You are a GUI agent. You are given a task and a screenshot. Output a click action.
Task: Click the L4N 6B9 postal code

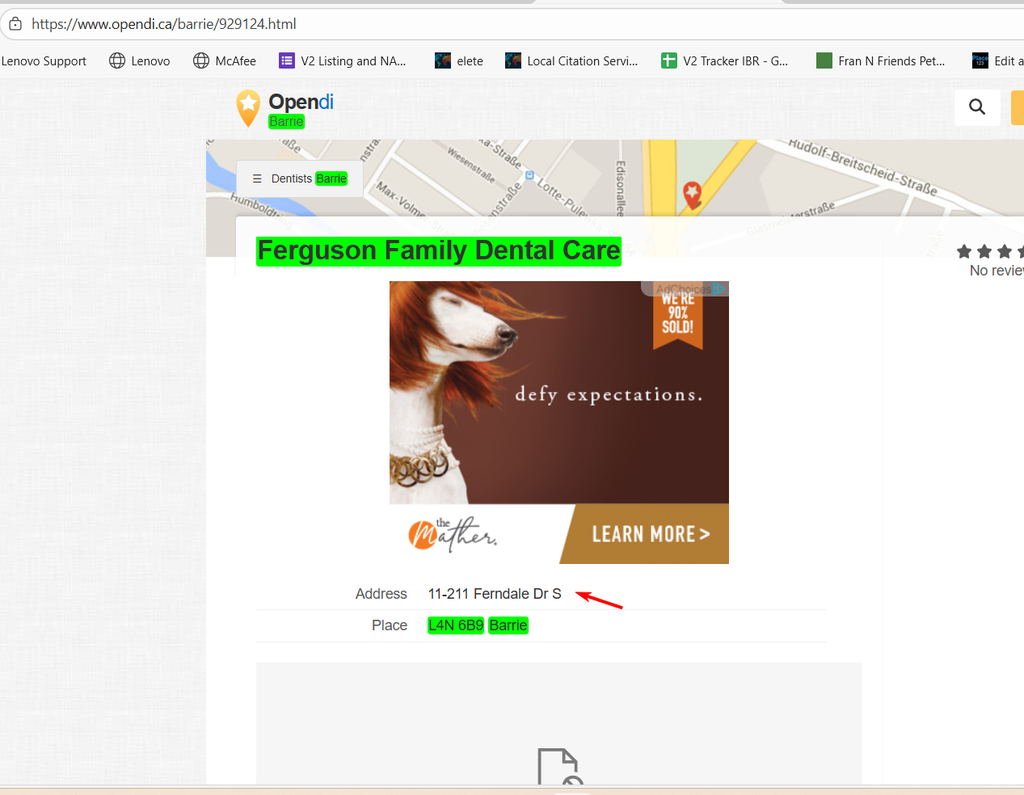click(456, 625)
